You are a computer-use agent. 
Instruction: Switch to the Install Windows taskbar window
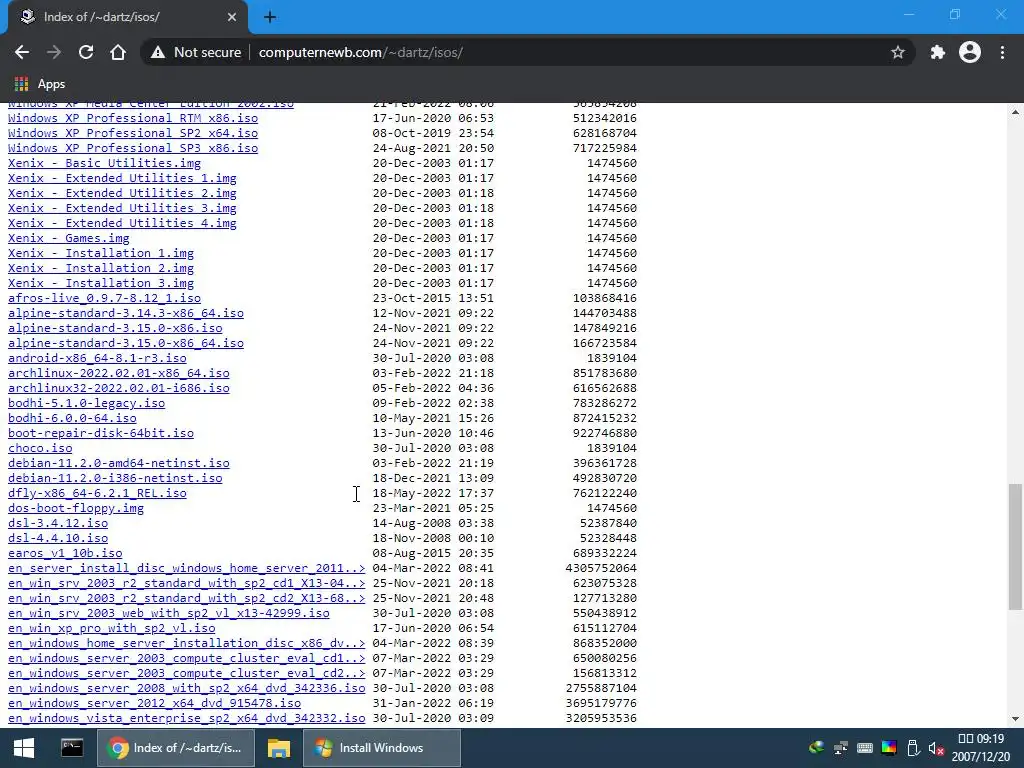point(381,748)
